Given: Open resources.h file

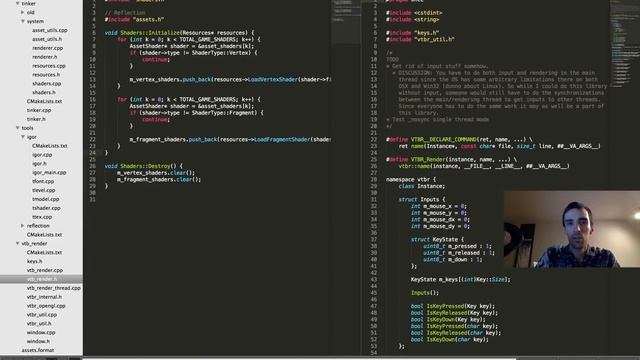Looking at the screenshot, I should [46, 75].
